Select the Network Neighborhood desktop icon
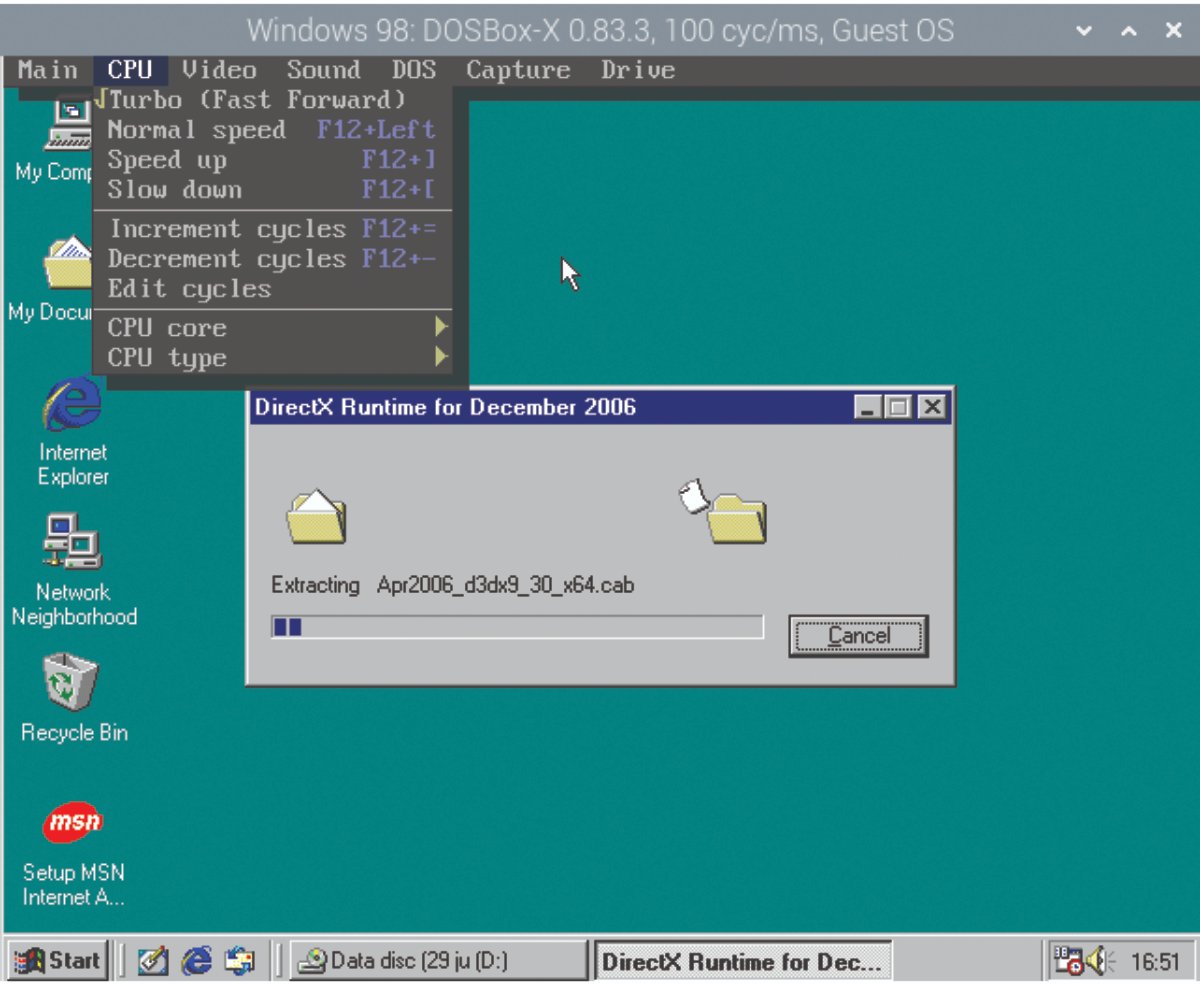The height and width of the screenshot is (985, 1200). [73, 572]
